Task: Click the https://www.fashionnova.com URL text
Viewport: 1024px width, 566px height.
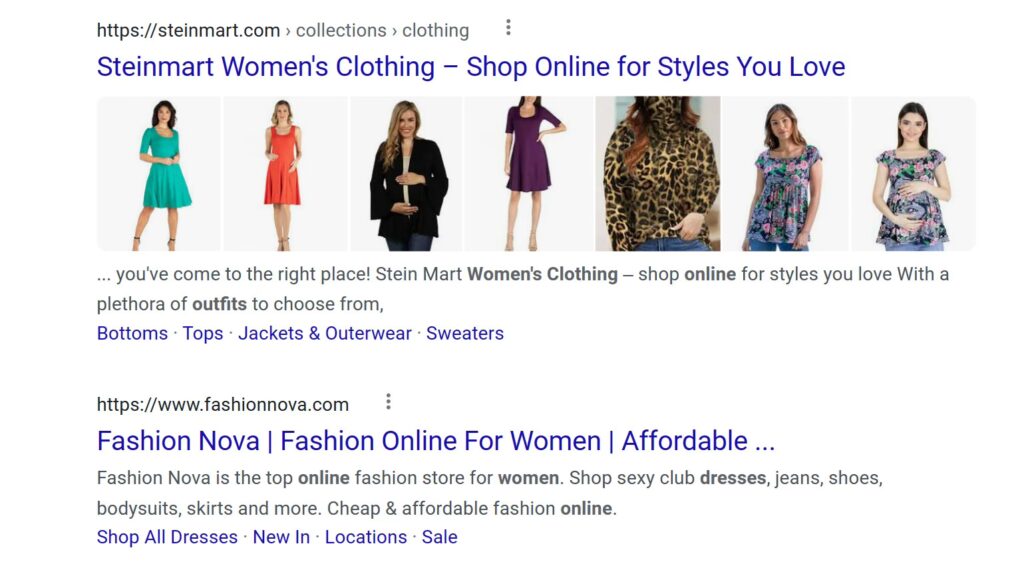Action: tap(223, 405)
